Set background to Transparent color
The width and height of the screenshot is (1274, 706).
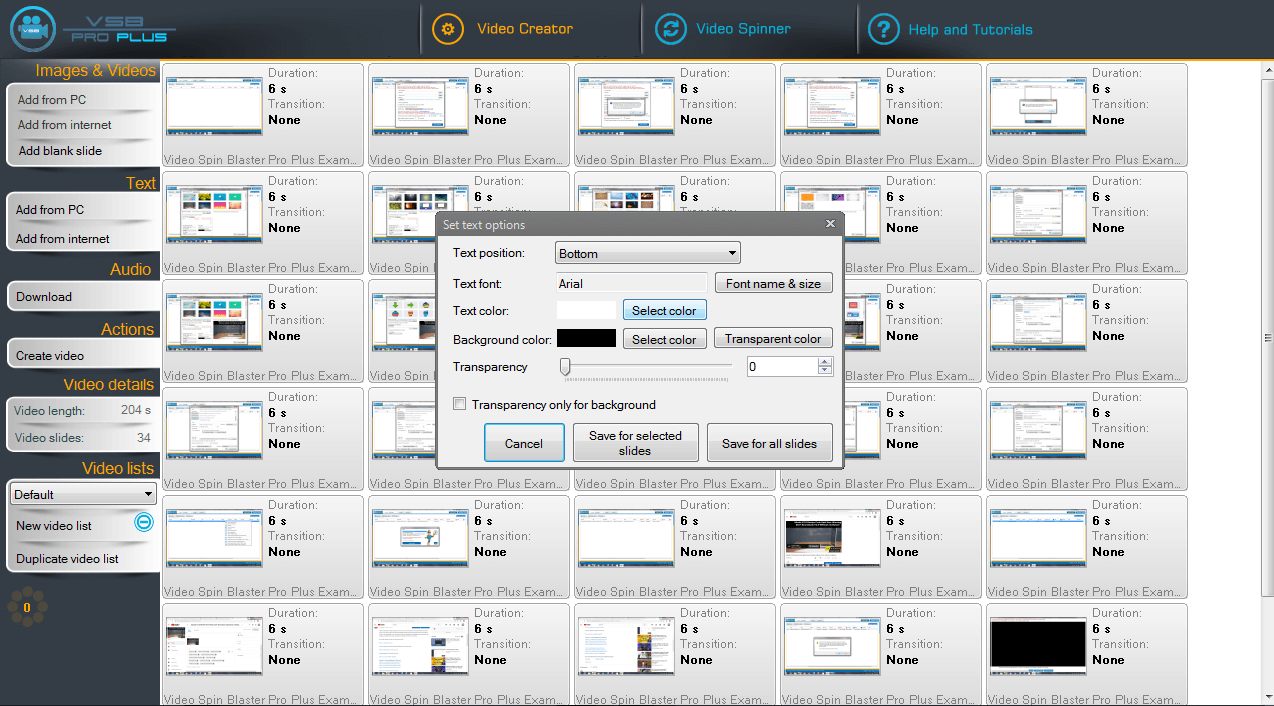pyautogui.click(x=773, y=339)
